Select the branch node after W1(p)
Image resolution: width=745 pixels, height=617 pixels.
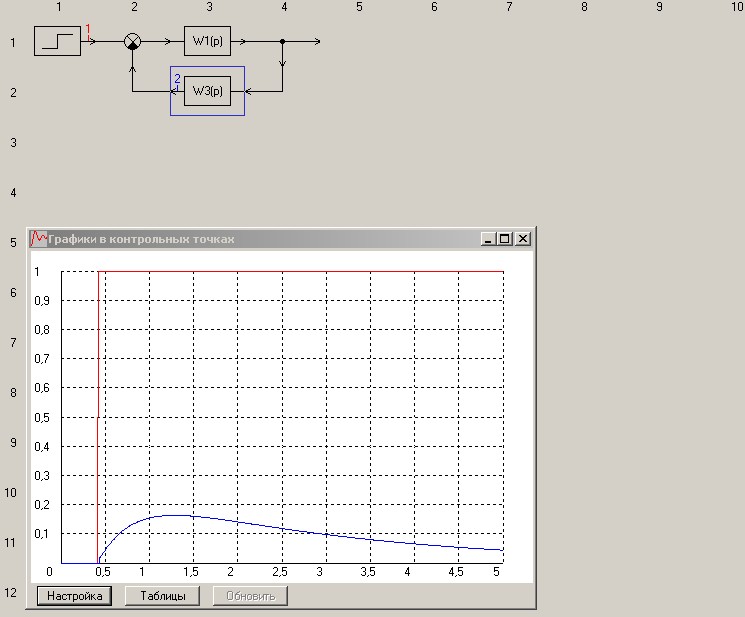click(x=282, y=41)
